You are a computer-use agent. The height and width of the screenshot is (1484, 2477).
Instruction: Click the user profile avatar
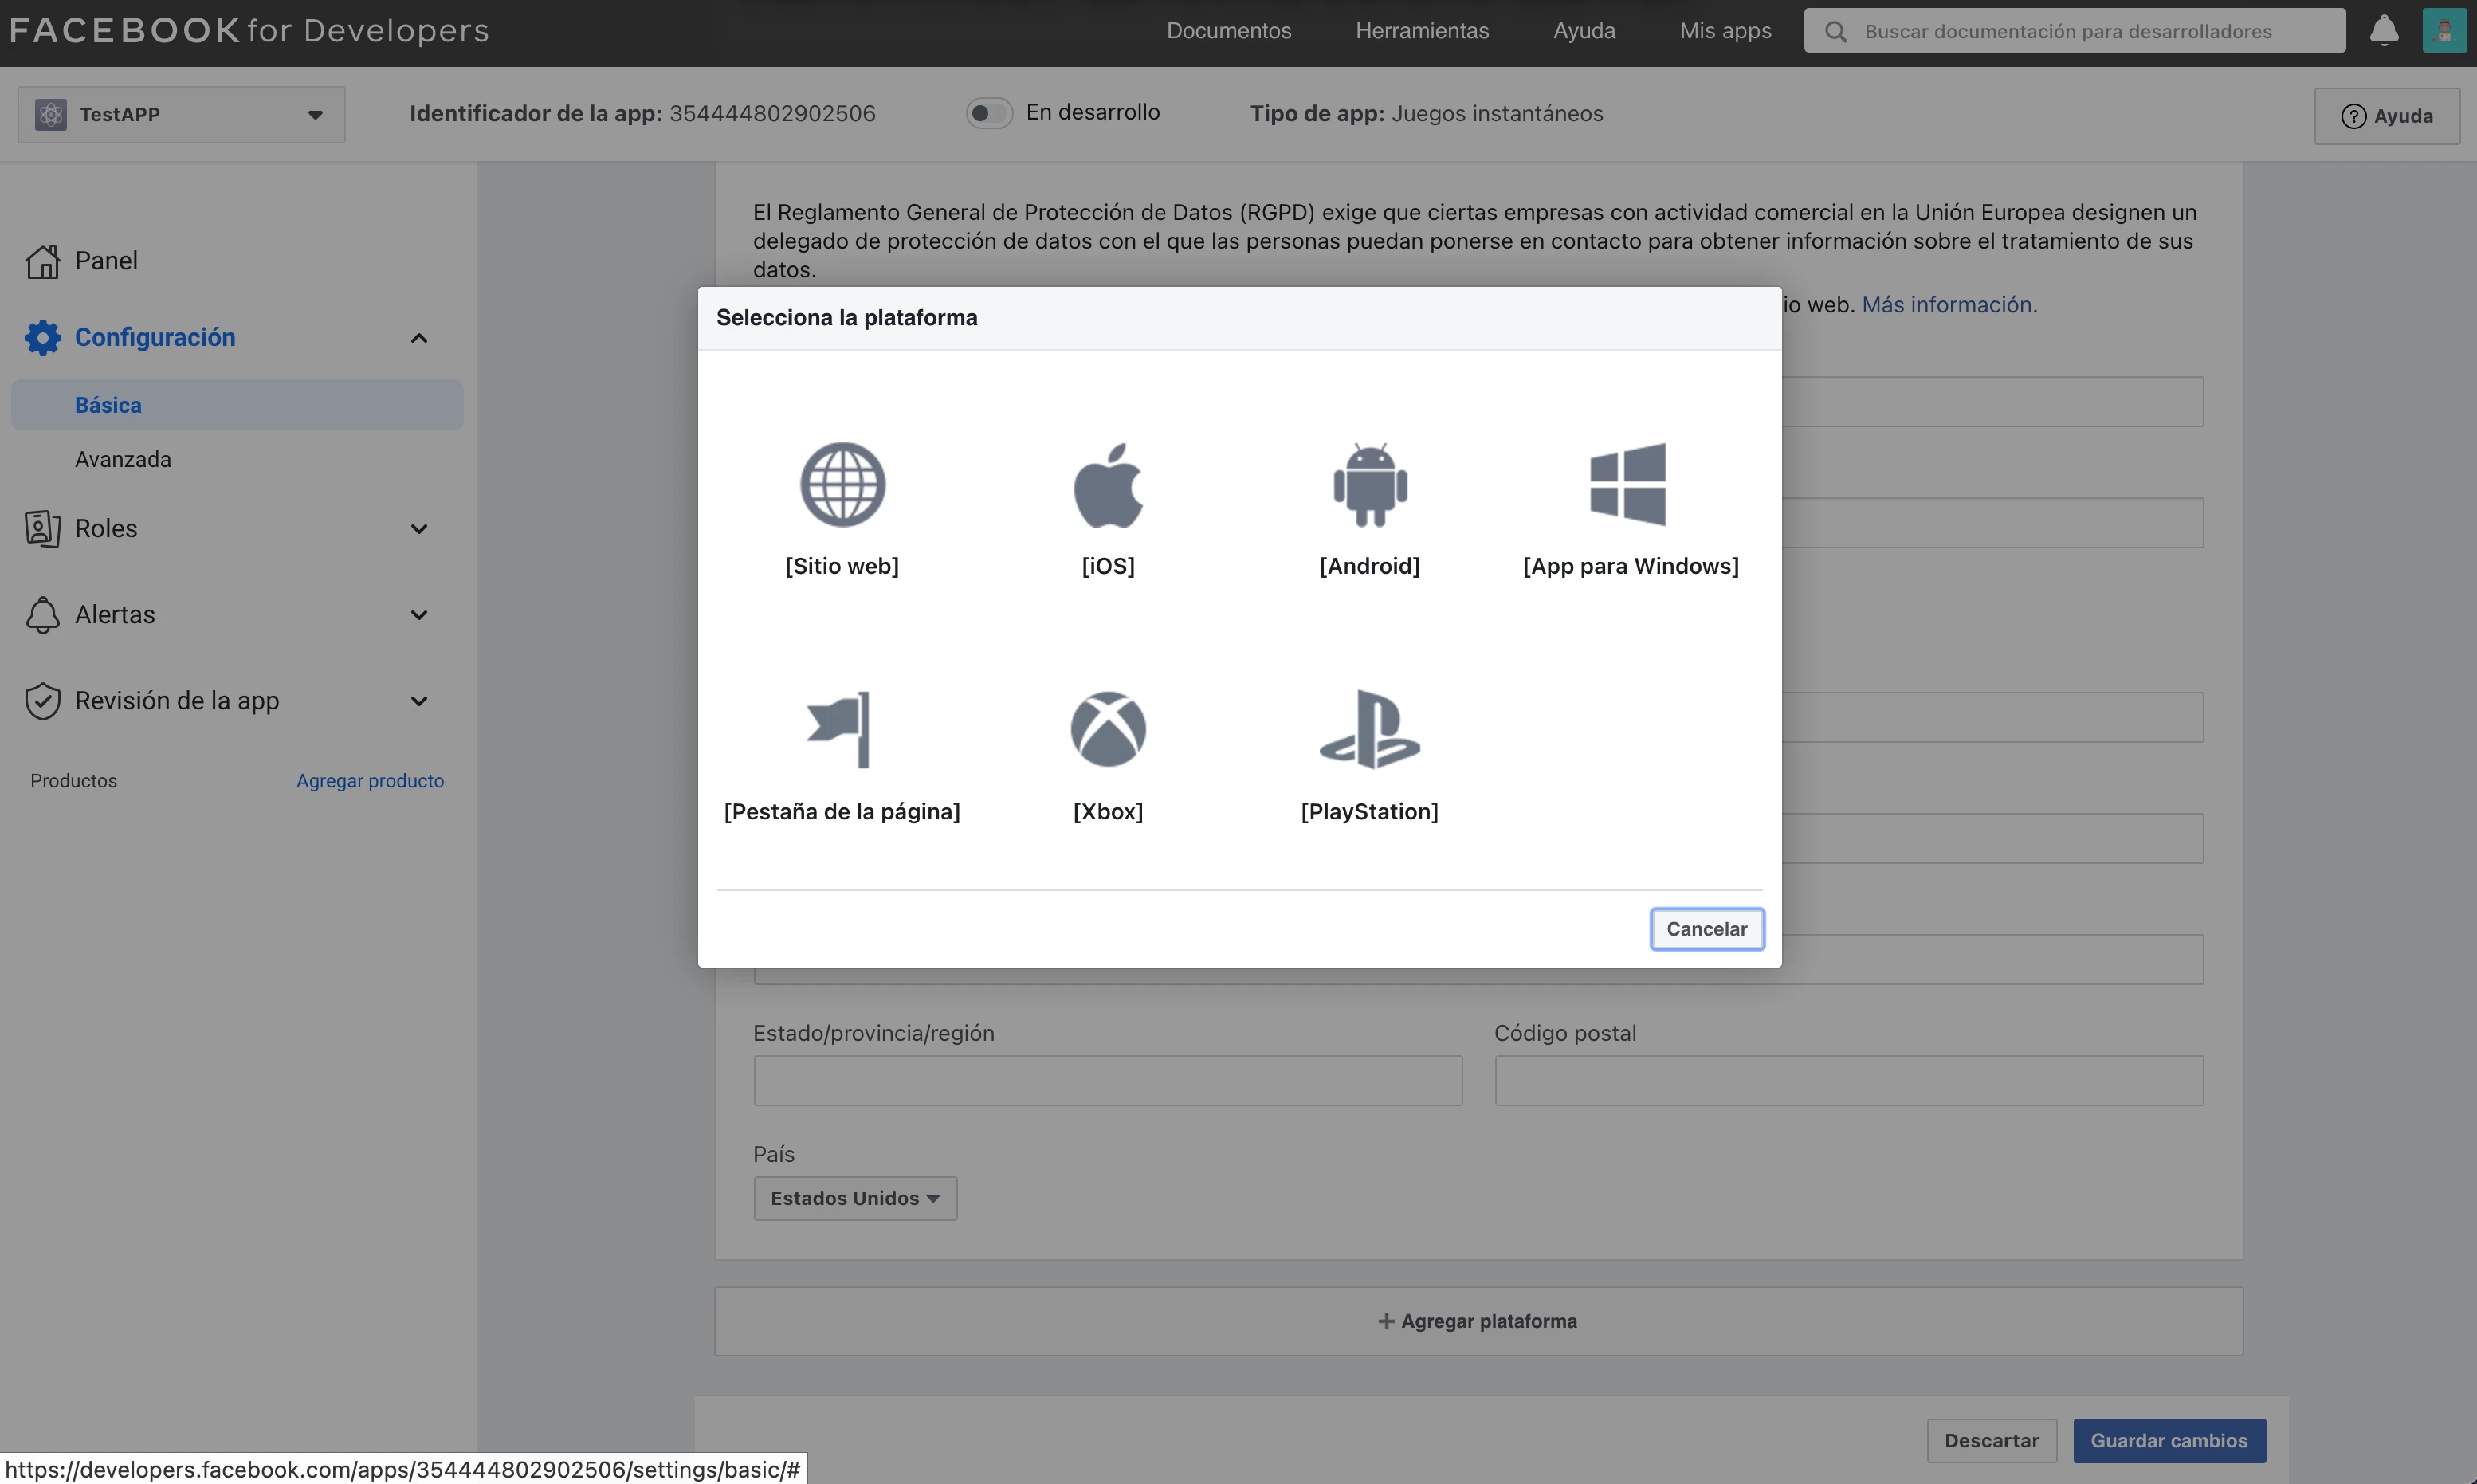pyautogui.click(x=2443, y=31)
